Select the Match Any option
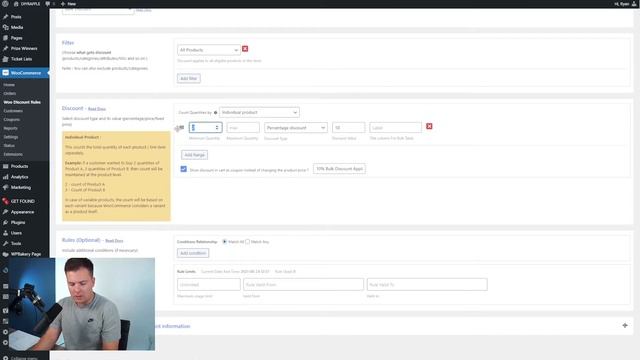This screenshot has height=360, width=640. [x=247, y=242]
